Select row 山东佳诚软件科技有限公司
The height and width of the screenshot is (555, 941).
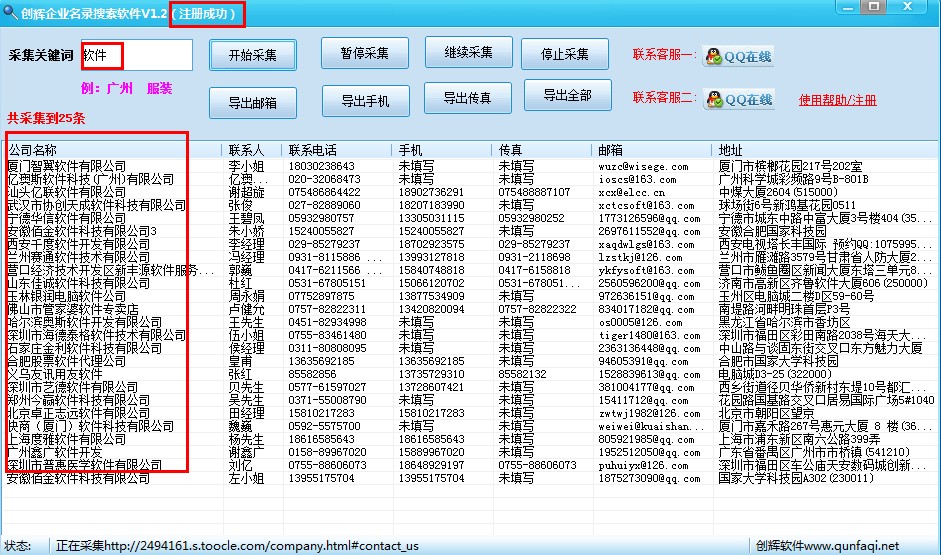click(x=471, y=283)
